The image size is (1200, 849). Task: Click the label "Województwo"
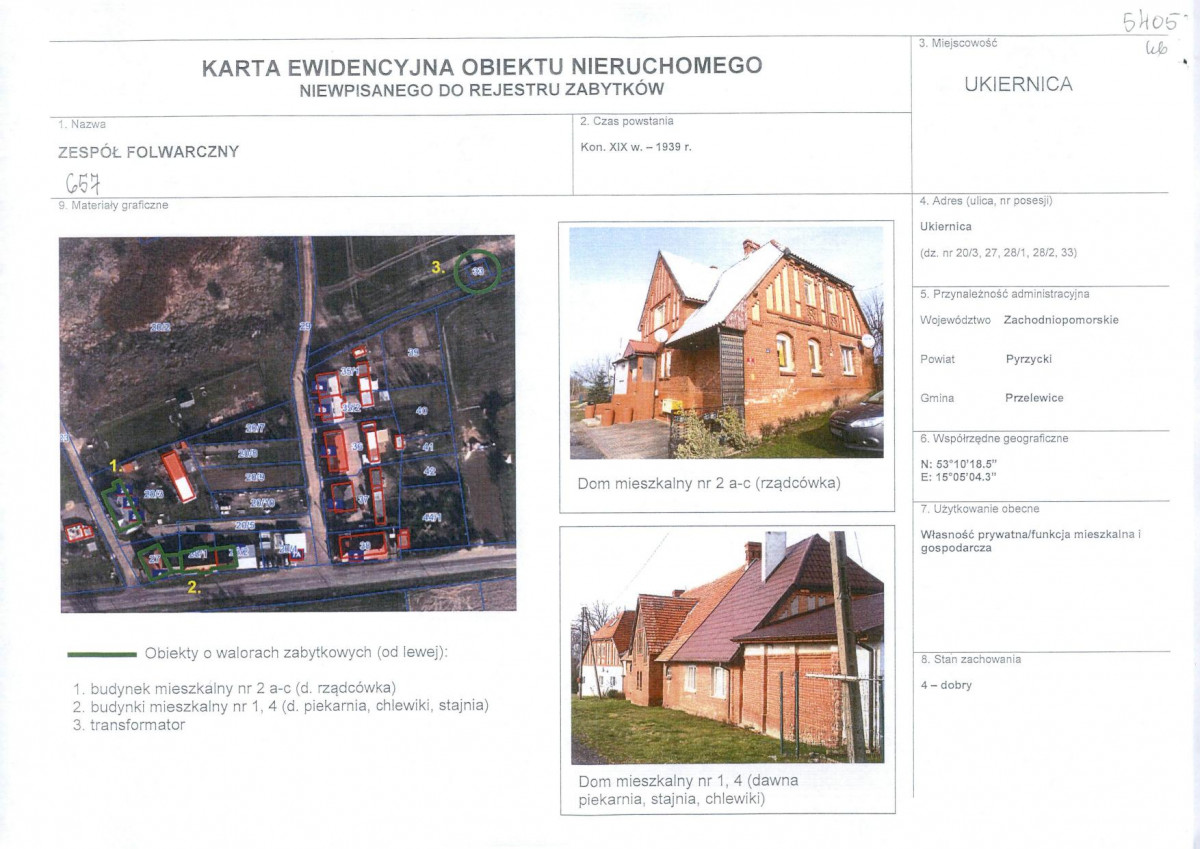pos(955,320)
